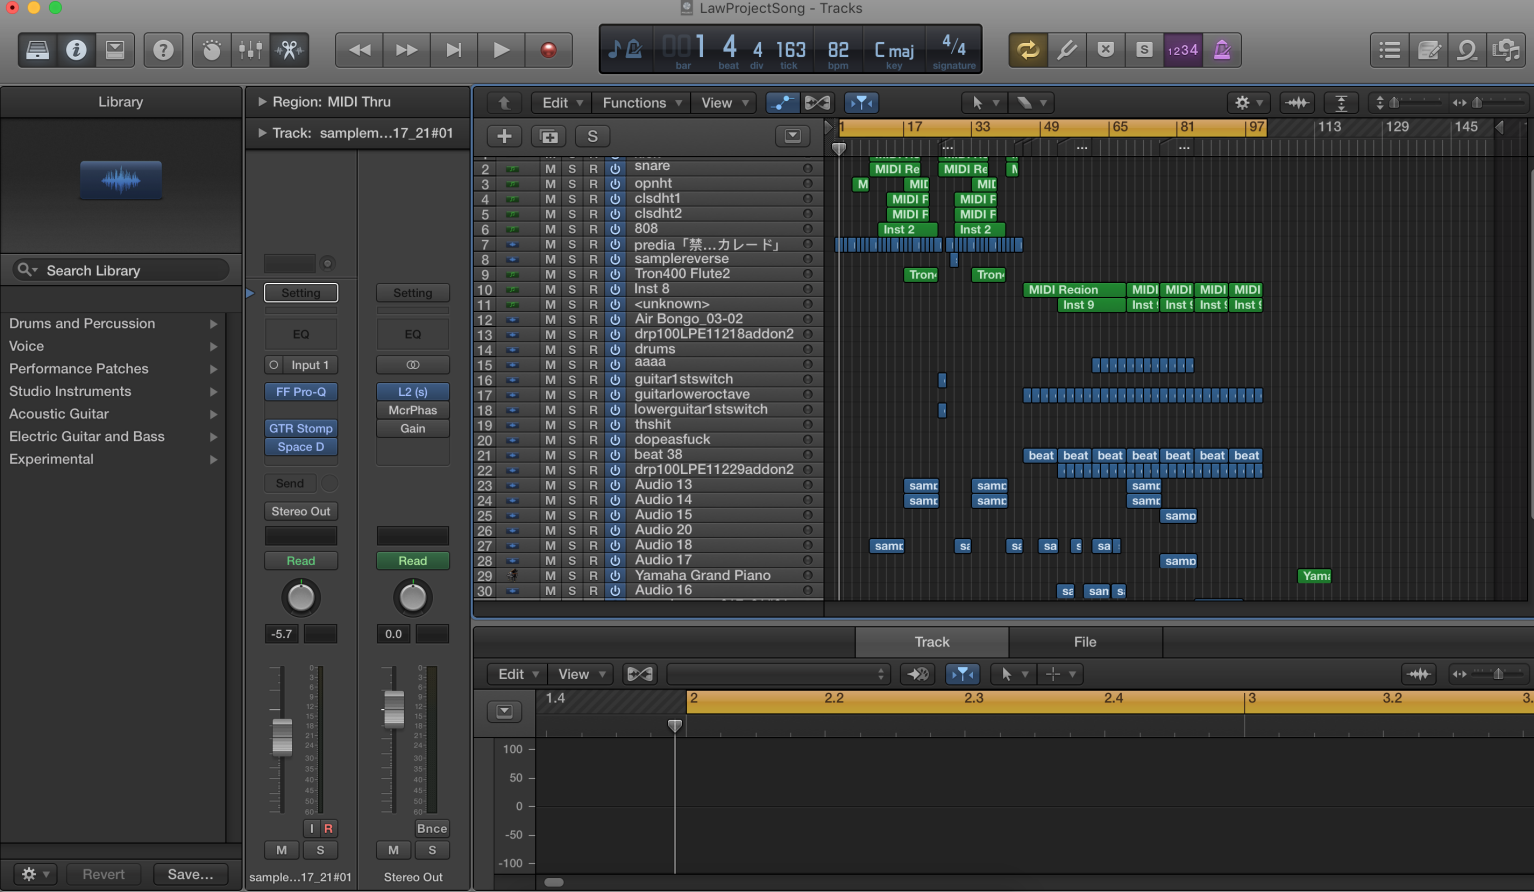Toggle the Solo S button in control bar
Viewport: 1534px width, 892px height.
tap(1145, 50)
